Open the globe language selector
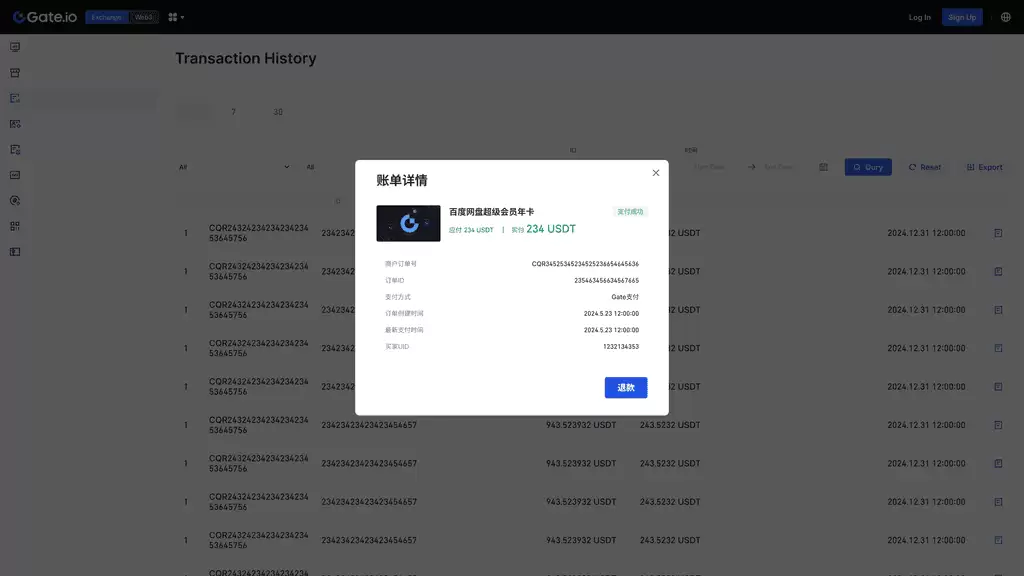The width and height of the screenshot is (1024, 576). coord(1006,18)
